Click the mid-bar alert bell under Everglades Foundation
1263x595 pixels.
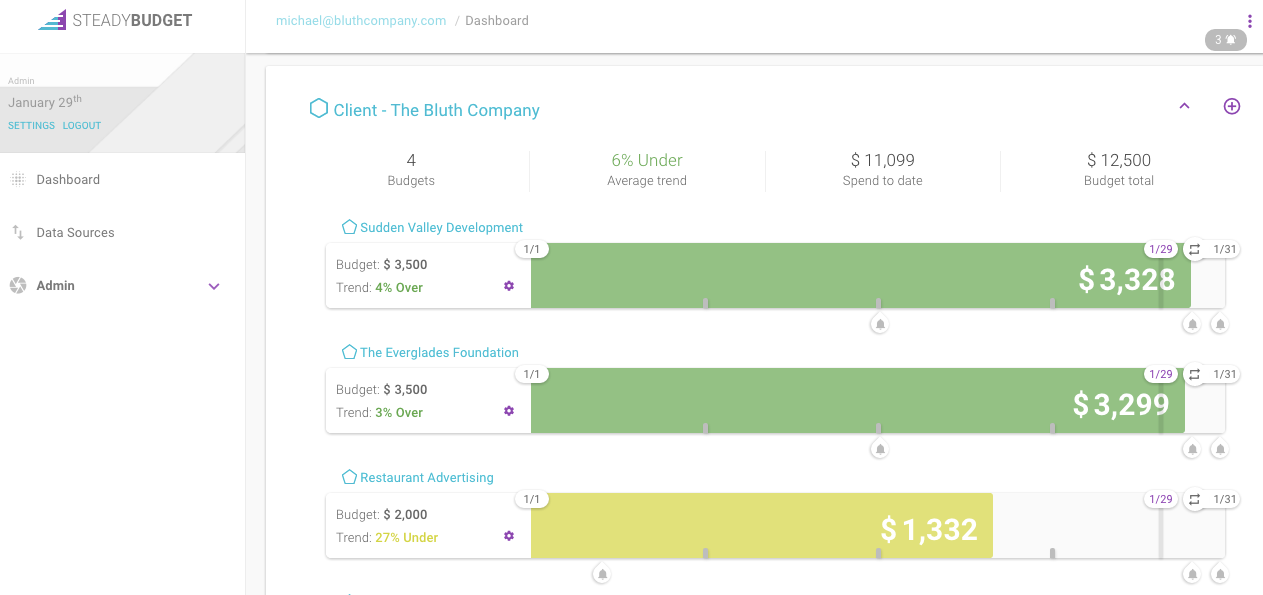point(880,449)
